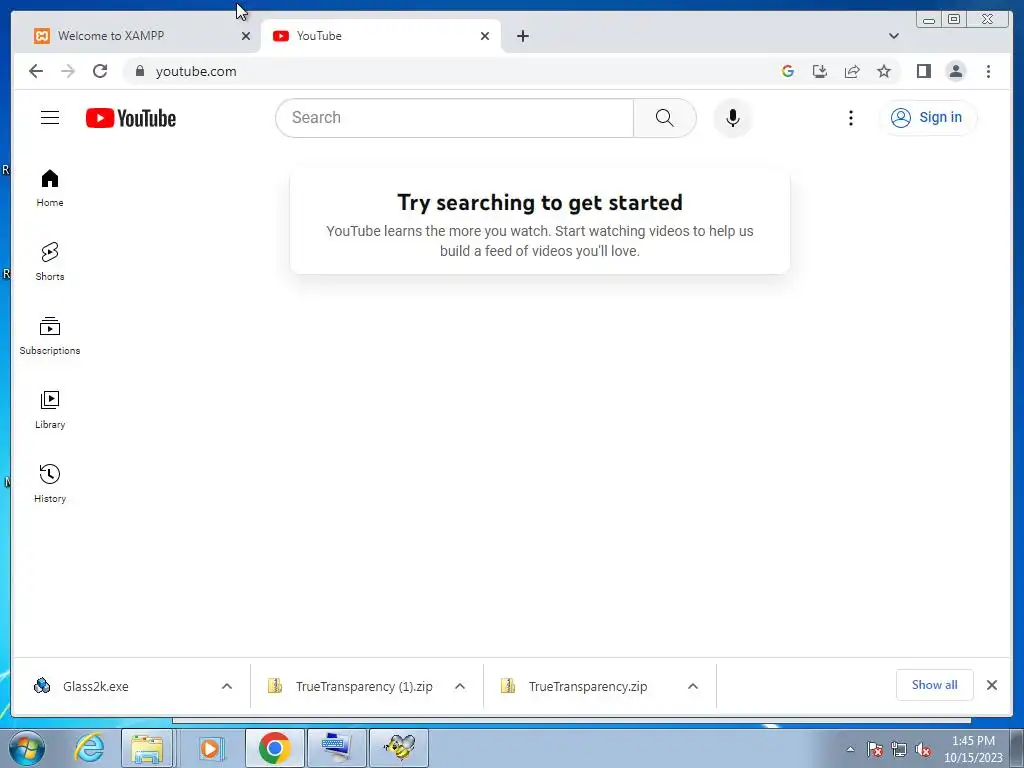Screen dimensions: 1024x768
Task: Open the bee icon app on taskbar
Action: click(x=399, y=748)
